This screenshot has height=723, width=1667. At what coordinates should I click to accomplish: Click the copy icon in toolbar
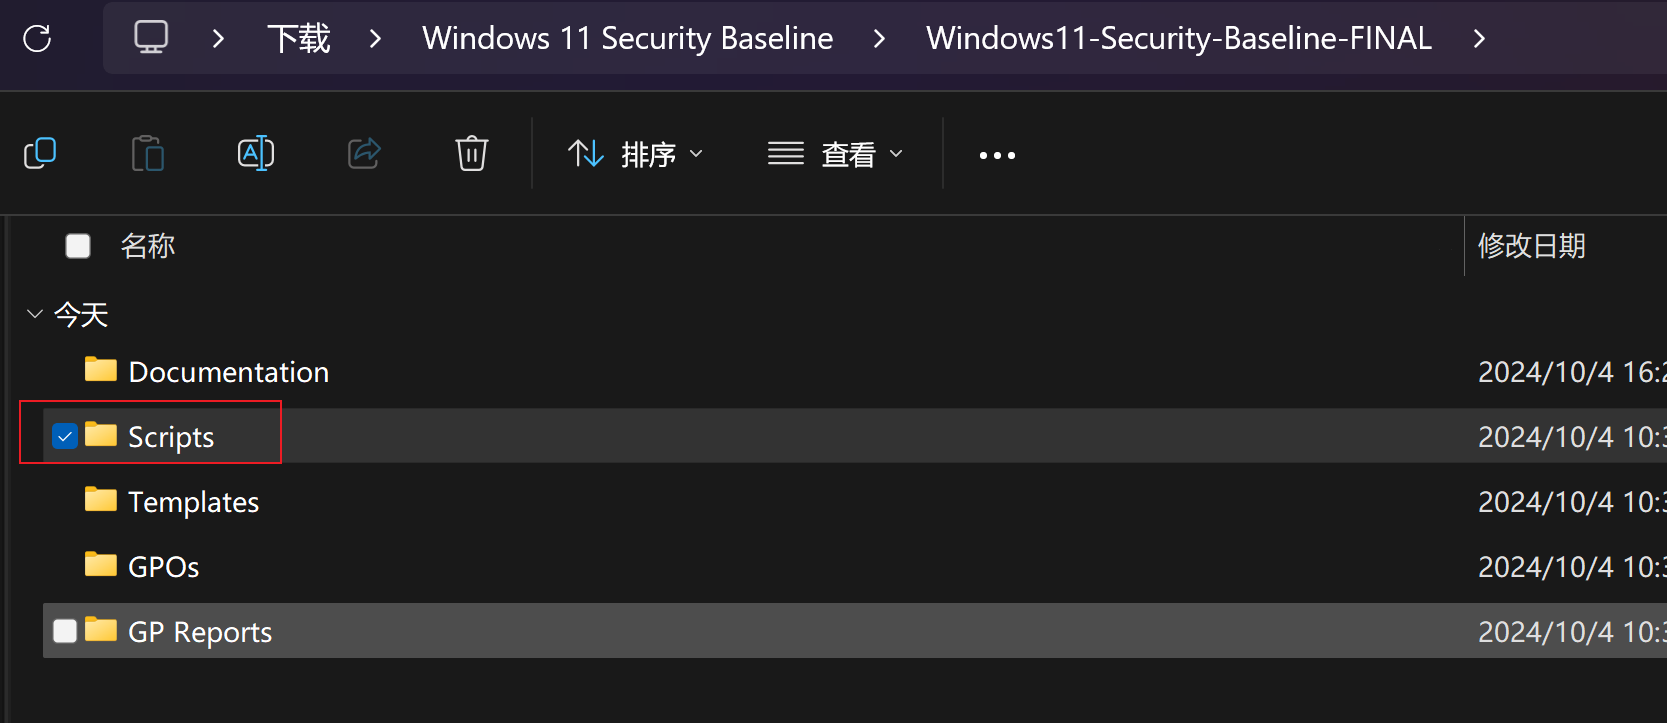pos(40,154)
